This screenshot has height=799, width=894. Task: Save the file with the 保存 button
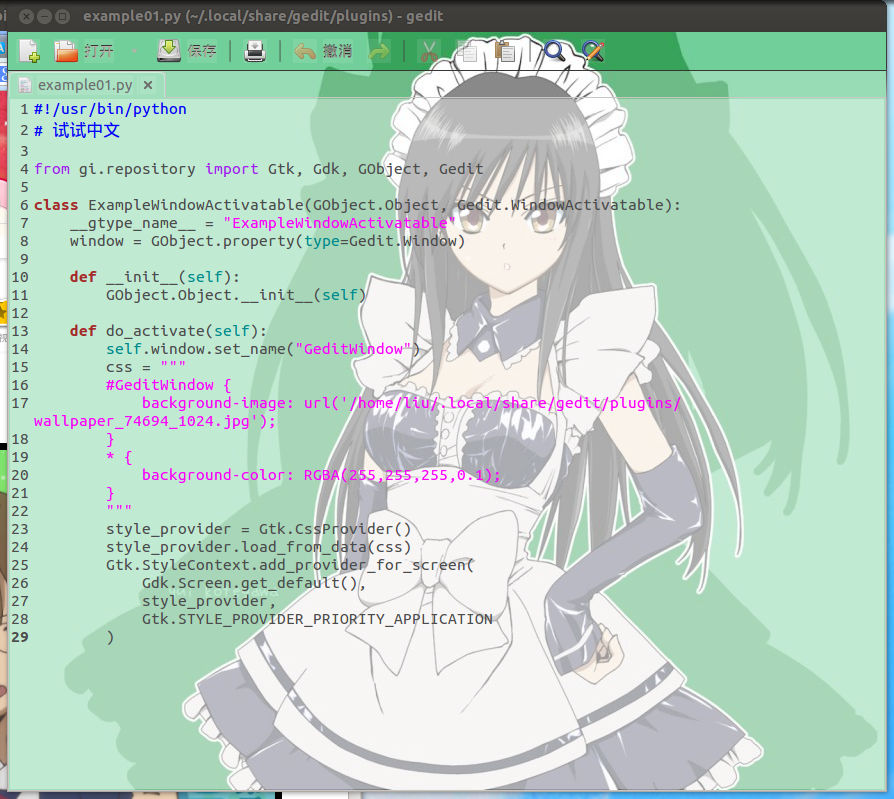[187, 51]
